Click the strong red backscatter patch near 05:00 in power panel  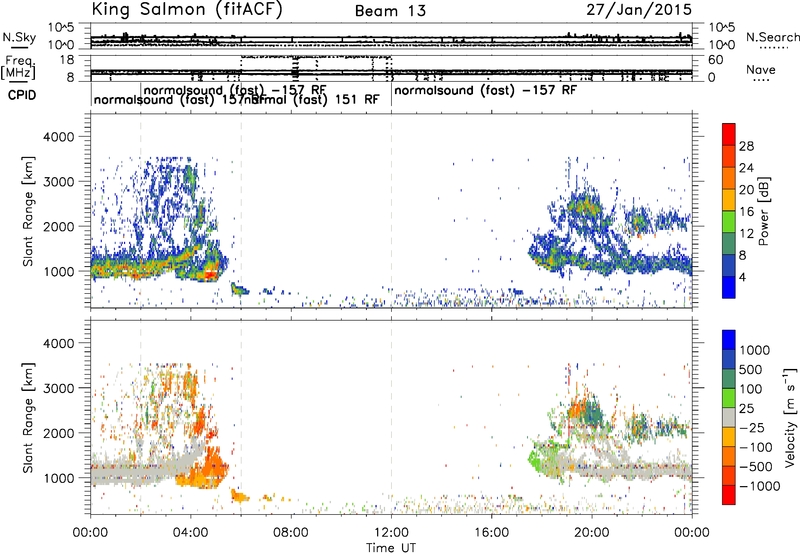tap(209, 274)
